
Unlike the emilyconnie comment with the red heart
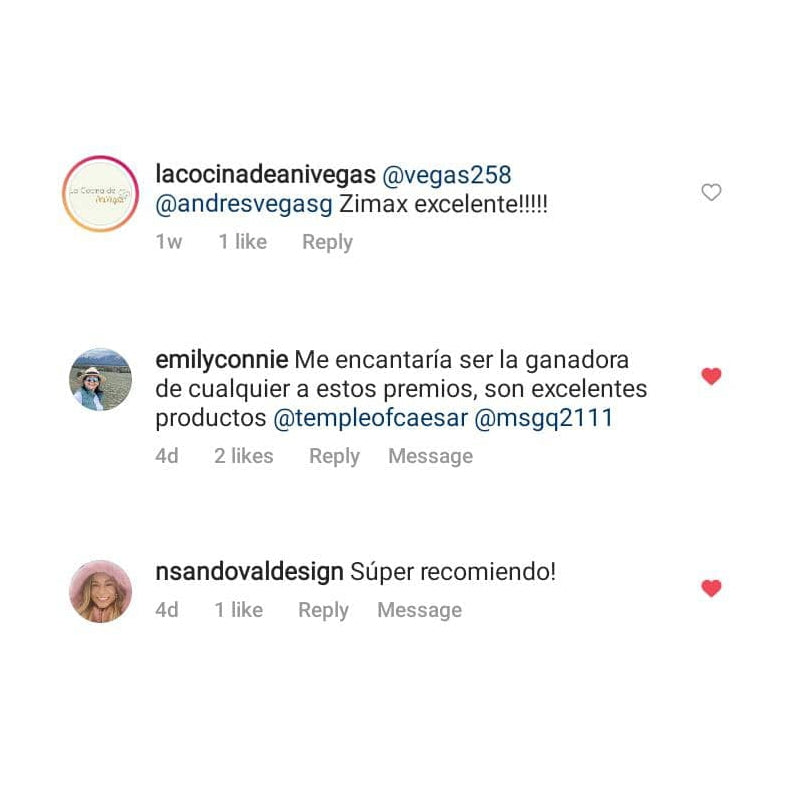(x=711, y=376)
